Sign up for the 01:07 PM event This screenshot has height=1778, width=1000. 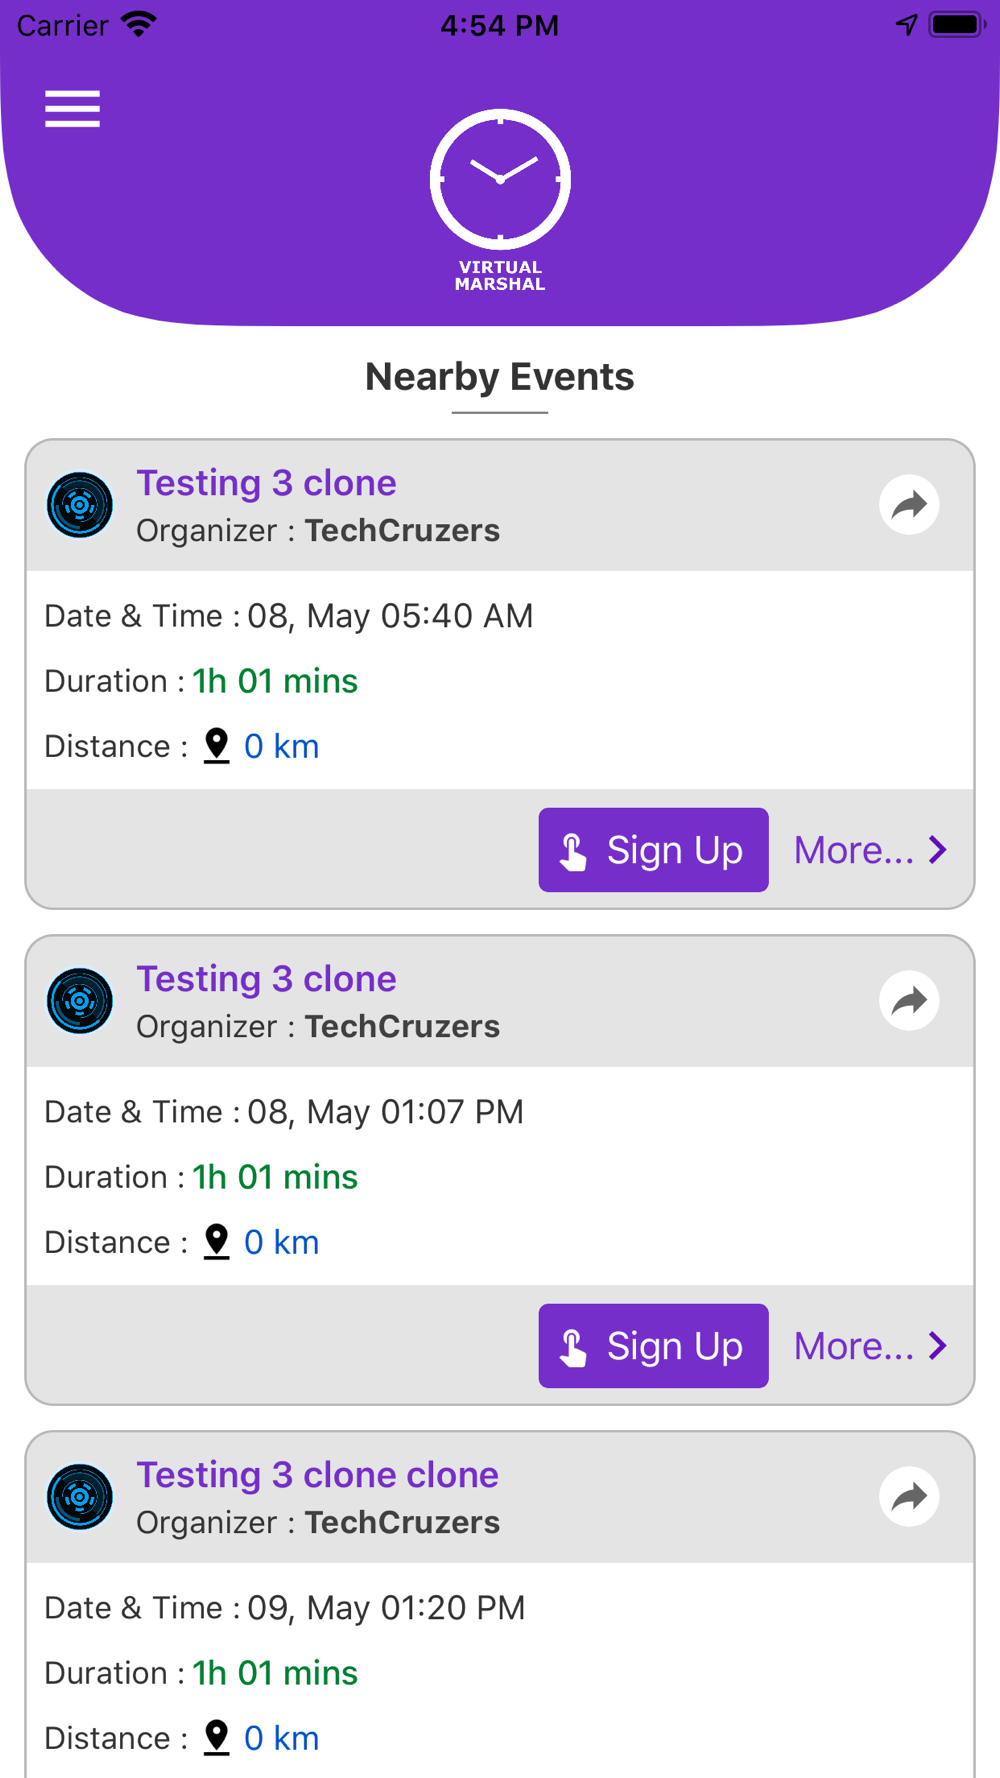pyautogui.click(x=653, y=1346)
